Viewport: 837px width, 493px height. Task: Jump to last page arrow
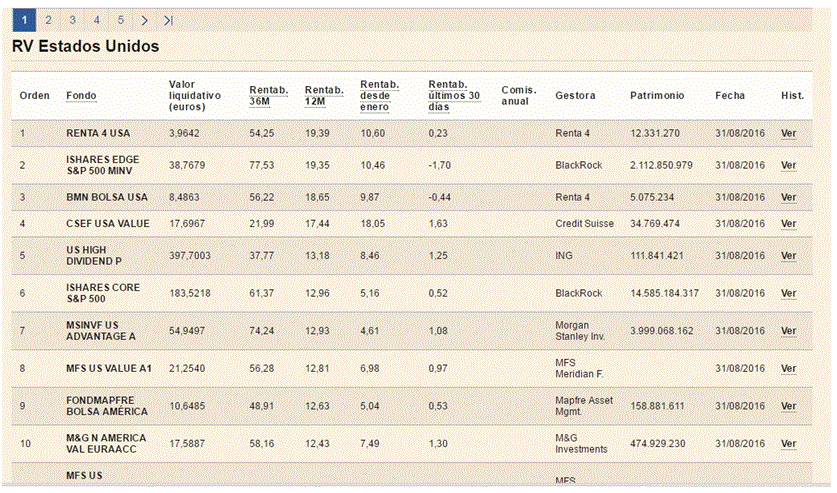(x=168, y=20)
